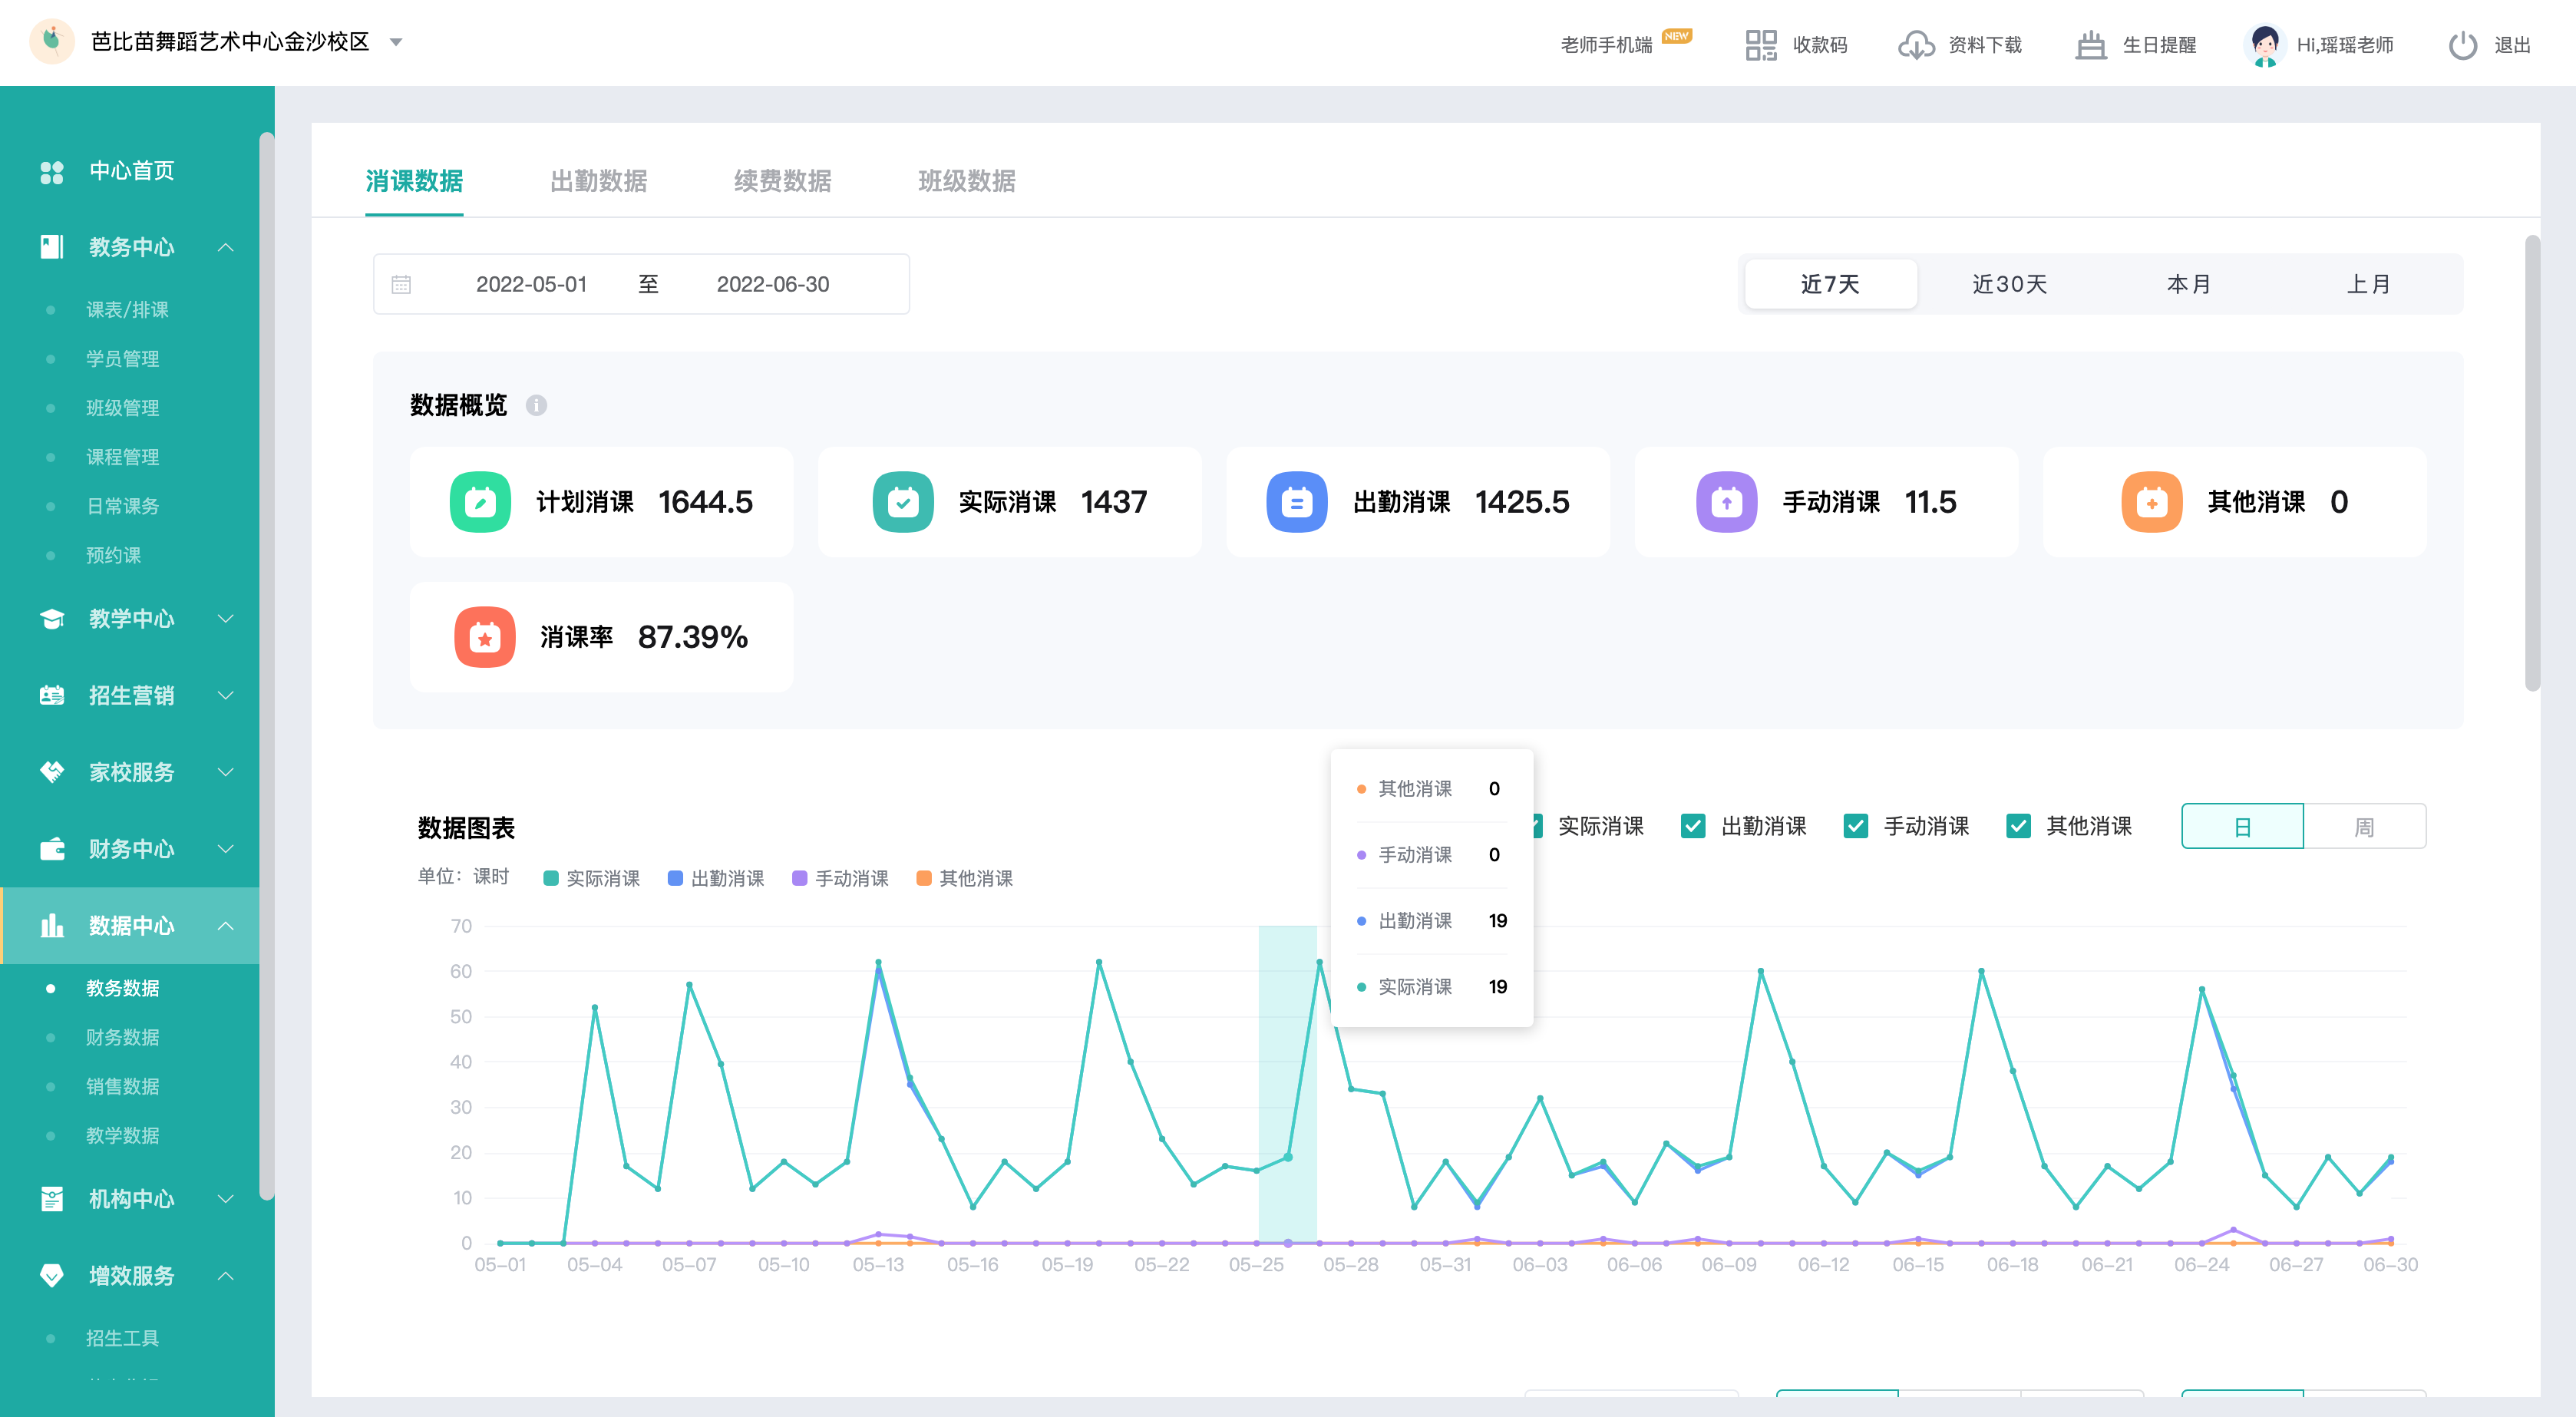
Task: Open the campus switcher dropdown arrow
Action: (x=396, y=42)
